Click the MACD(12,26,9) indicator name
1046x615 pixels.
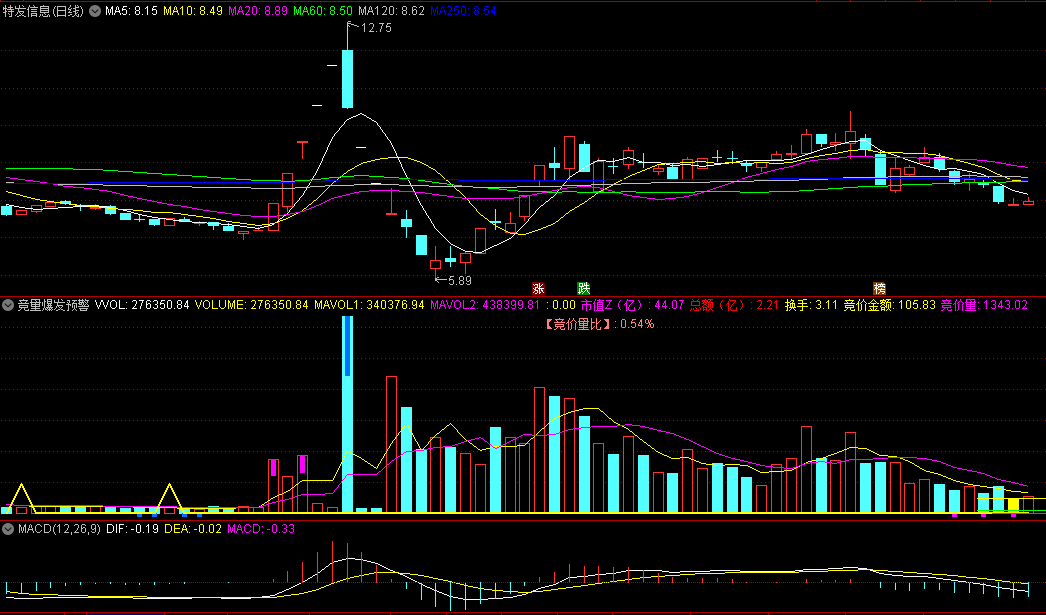(x=59, y=529)
